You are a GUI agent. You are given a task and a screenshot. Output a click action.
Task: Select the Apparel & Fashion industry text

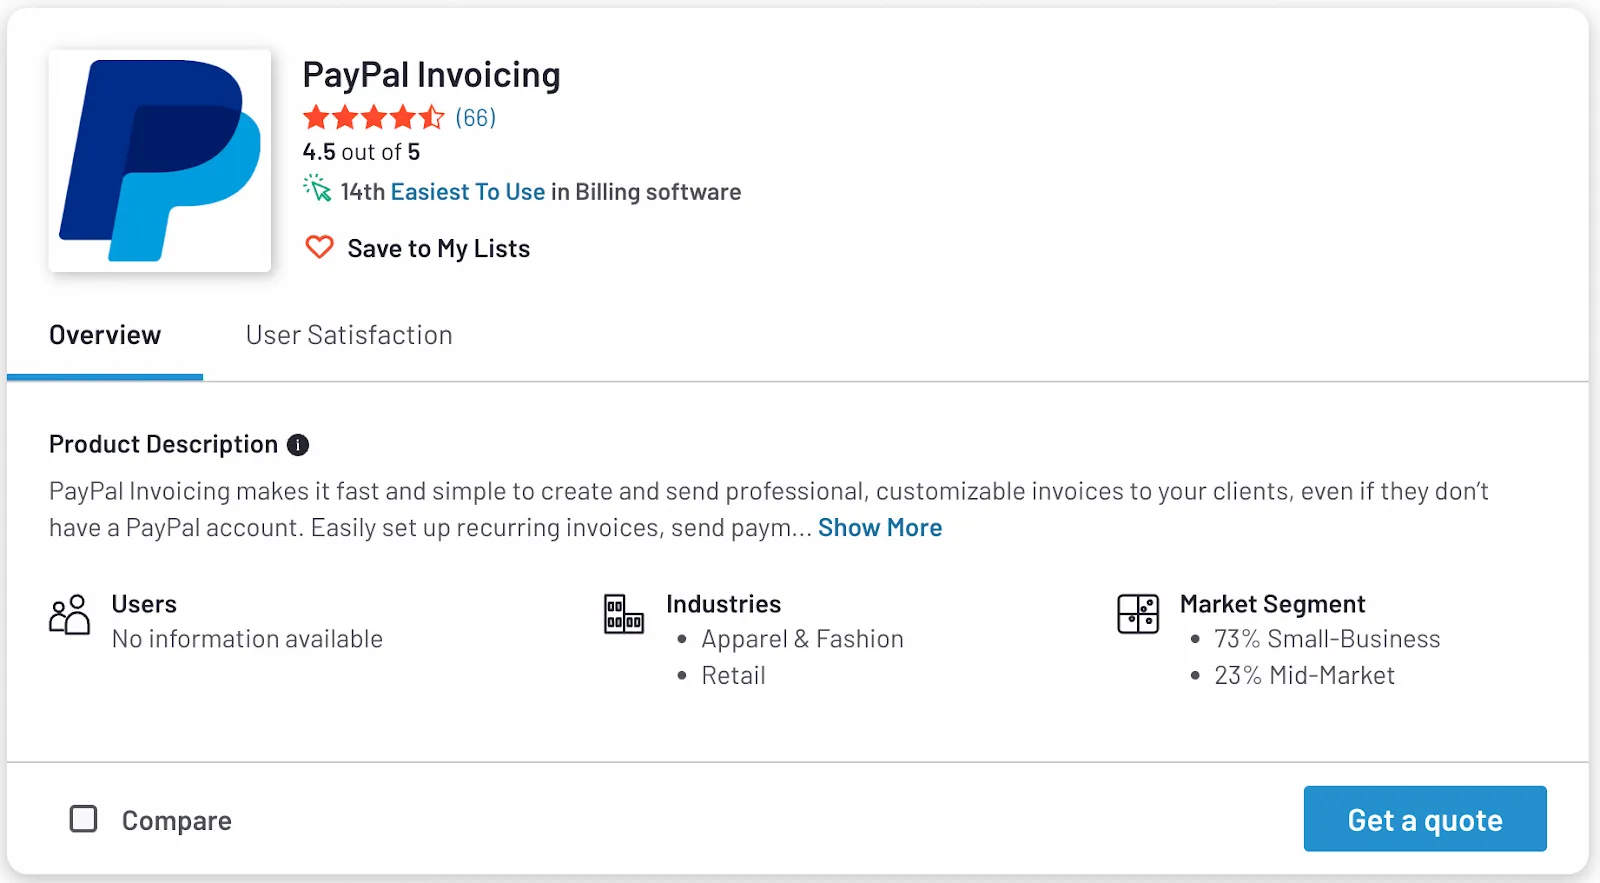point(802,639)
